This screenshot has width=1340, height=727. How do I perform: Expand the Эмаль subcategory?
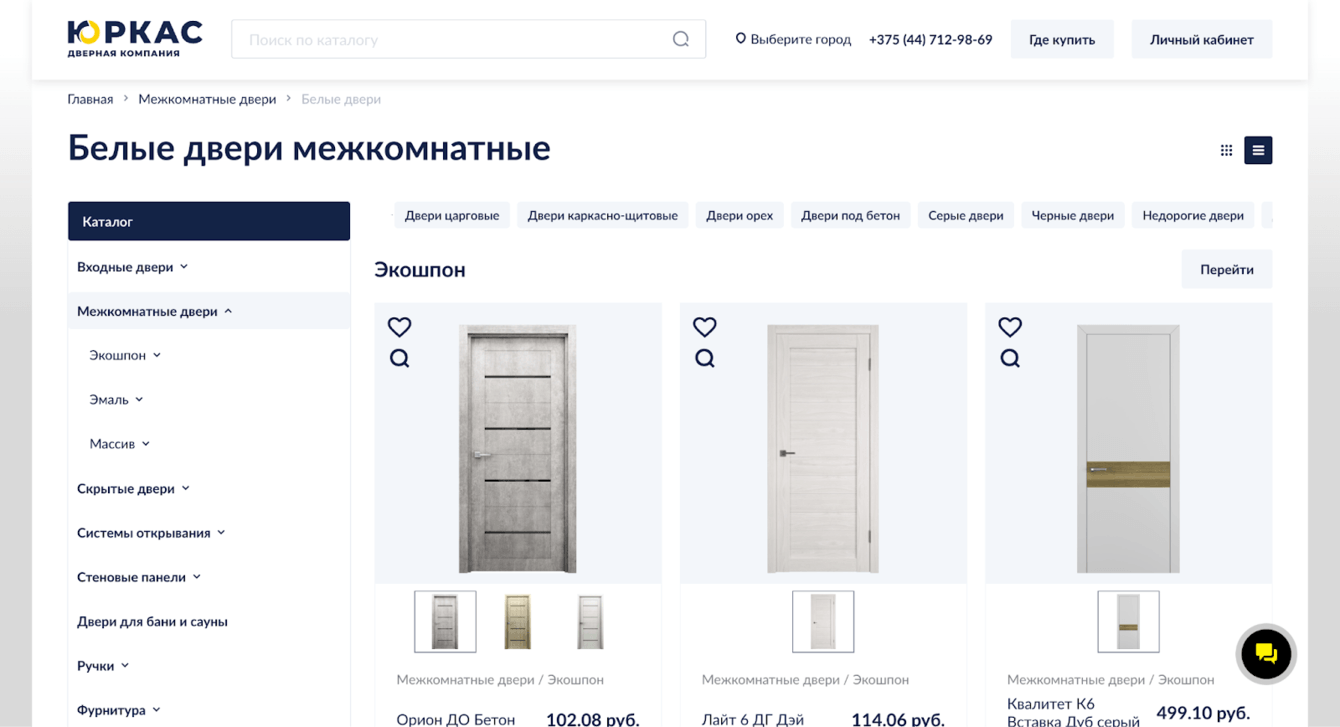139,399
